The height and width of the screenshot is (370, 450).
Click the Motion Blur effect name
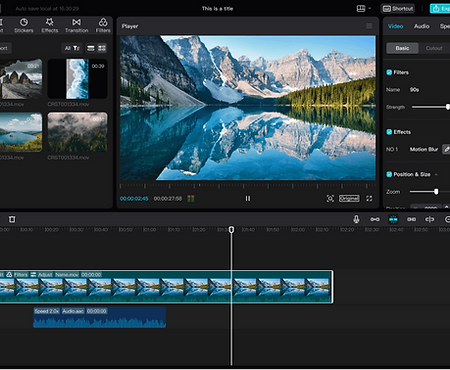(424, 149)
